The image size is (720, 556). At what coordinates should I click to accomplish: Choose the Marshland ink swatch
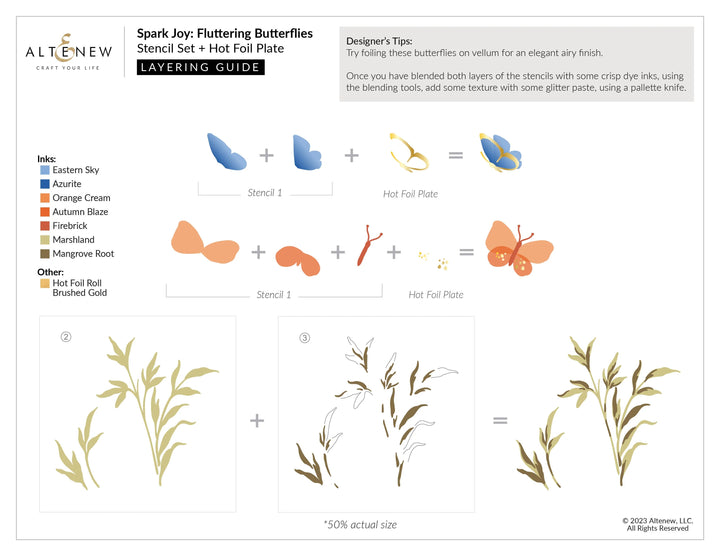click(x=45, y=241)
